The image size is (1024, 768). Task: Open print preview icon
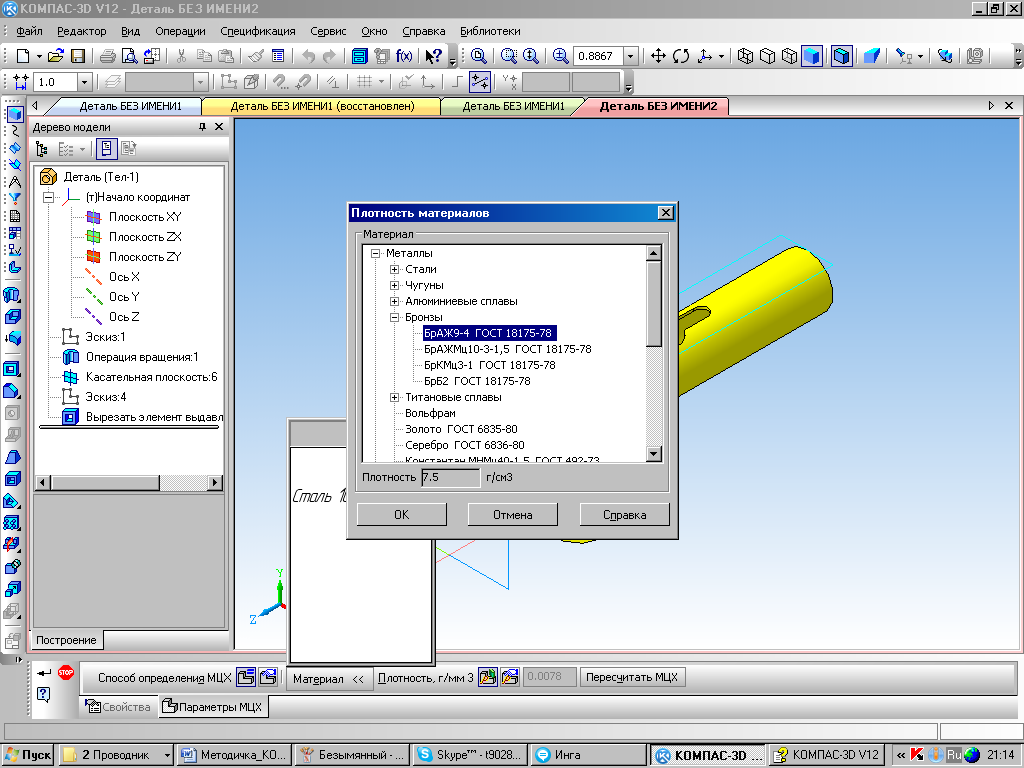pyautogui.click(x=130, y=56)
